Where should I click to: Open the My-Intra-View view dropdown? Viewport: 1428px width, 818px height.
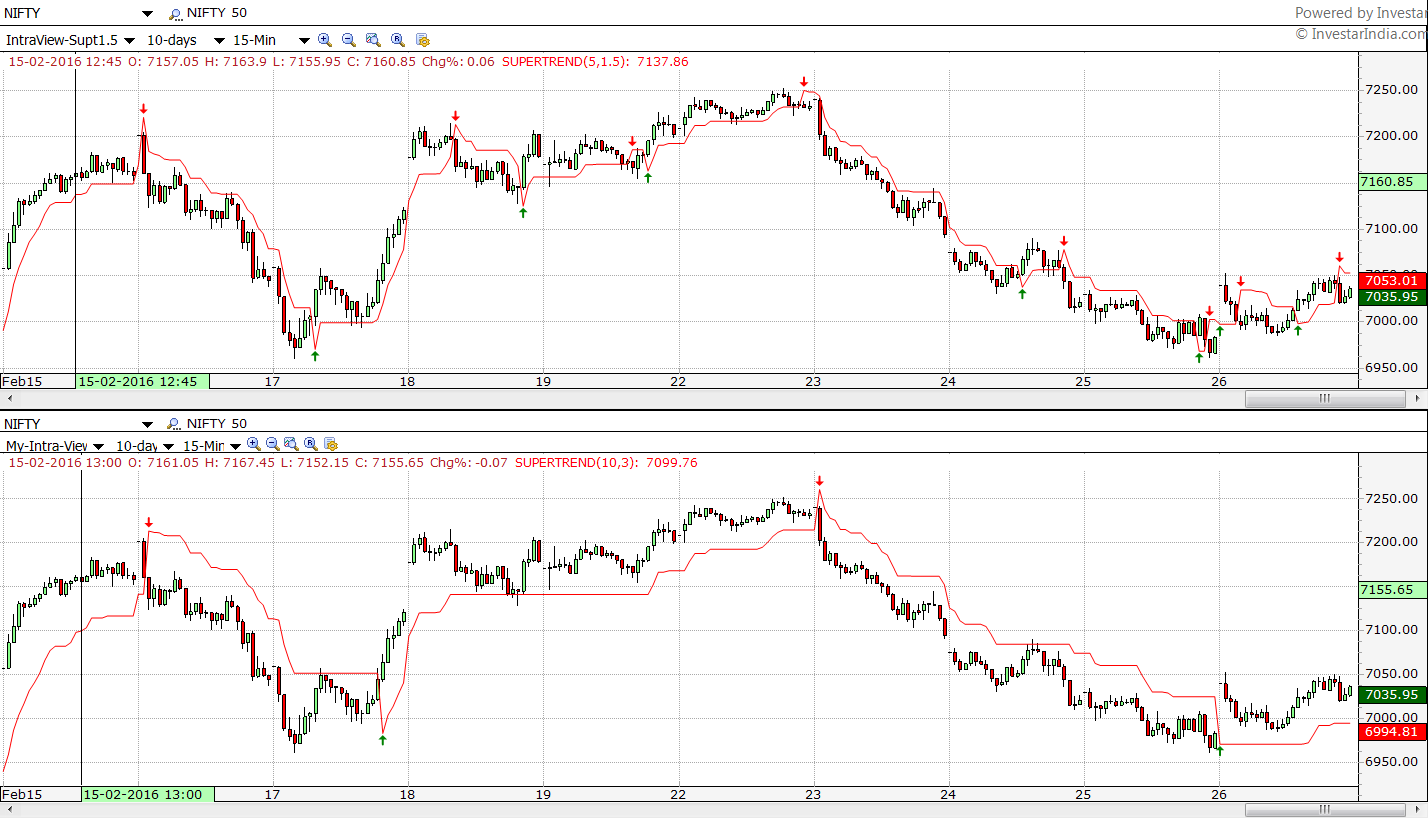(98, 445)
